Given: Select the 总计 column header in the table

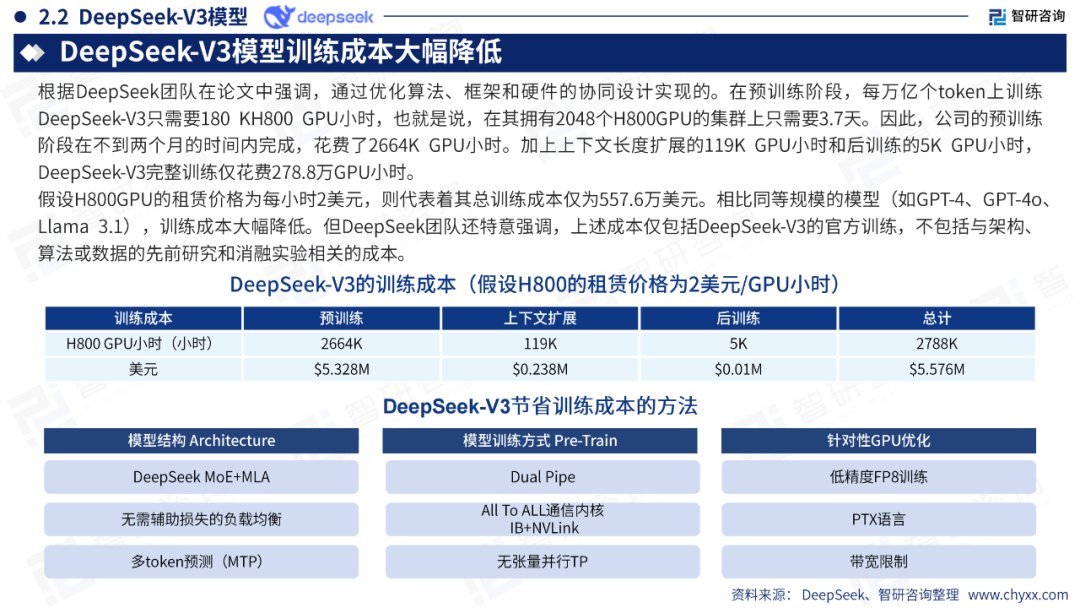Looking at the screenshot, I should 936,318.
